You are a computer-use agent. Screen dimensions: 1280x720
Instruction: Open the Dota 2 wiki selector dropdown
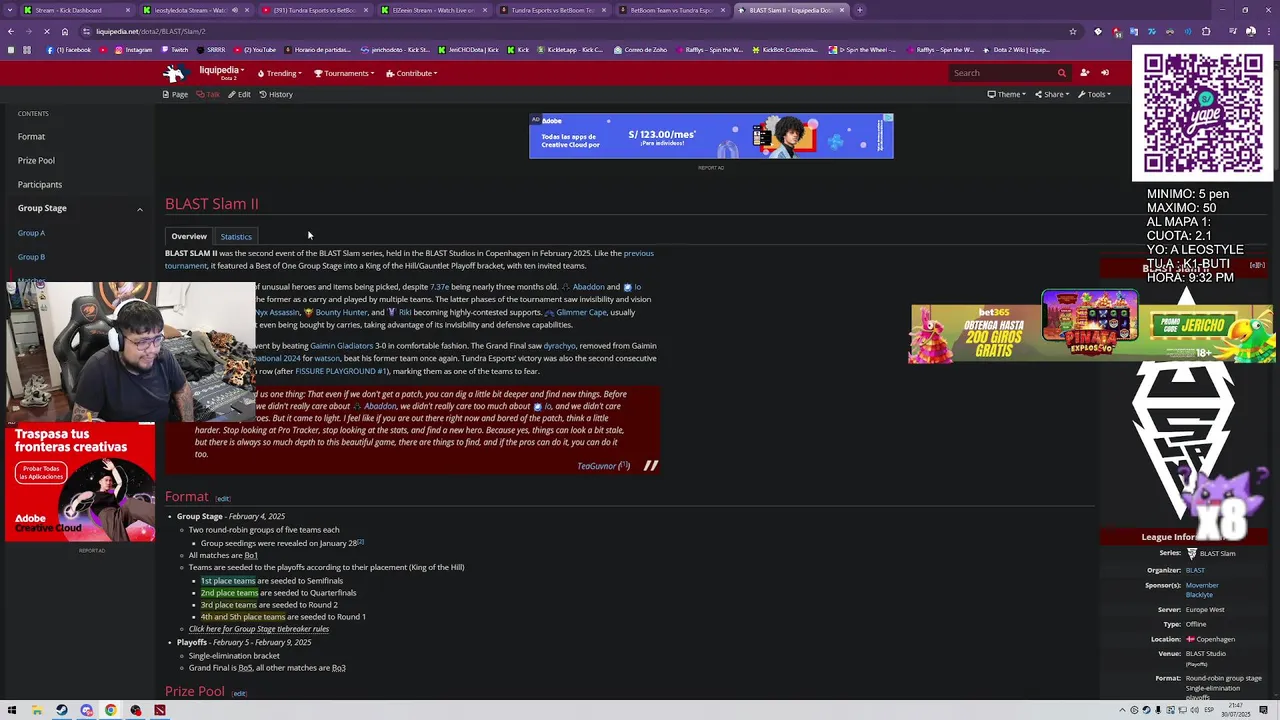click(221, 72)
